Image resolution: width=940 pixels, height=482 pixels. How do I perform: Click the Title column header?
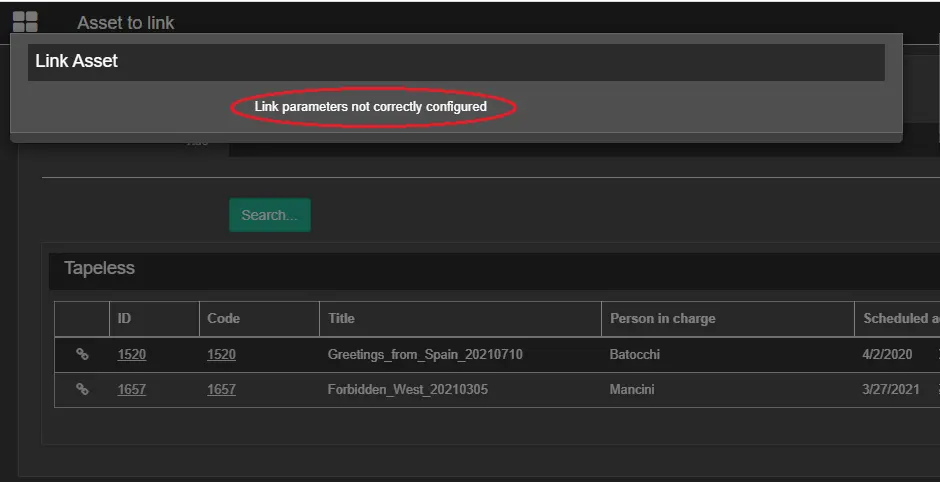pos(341,319)
